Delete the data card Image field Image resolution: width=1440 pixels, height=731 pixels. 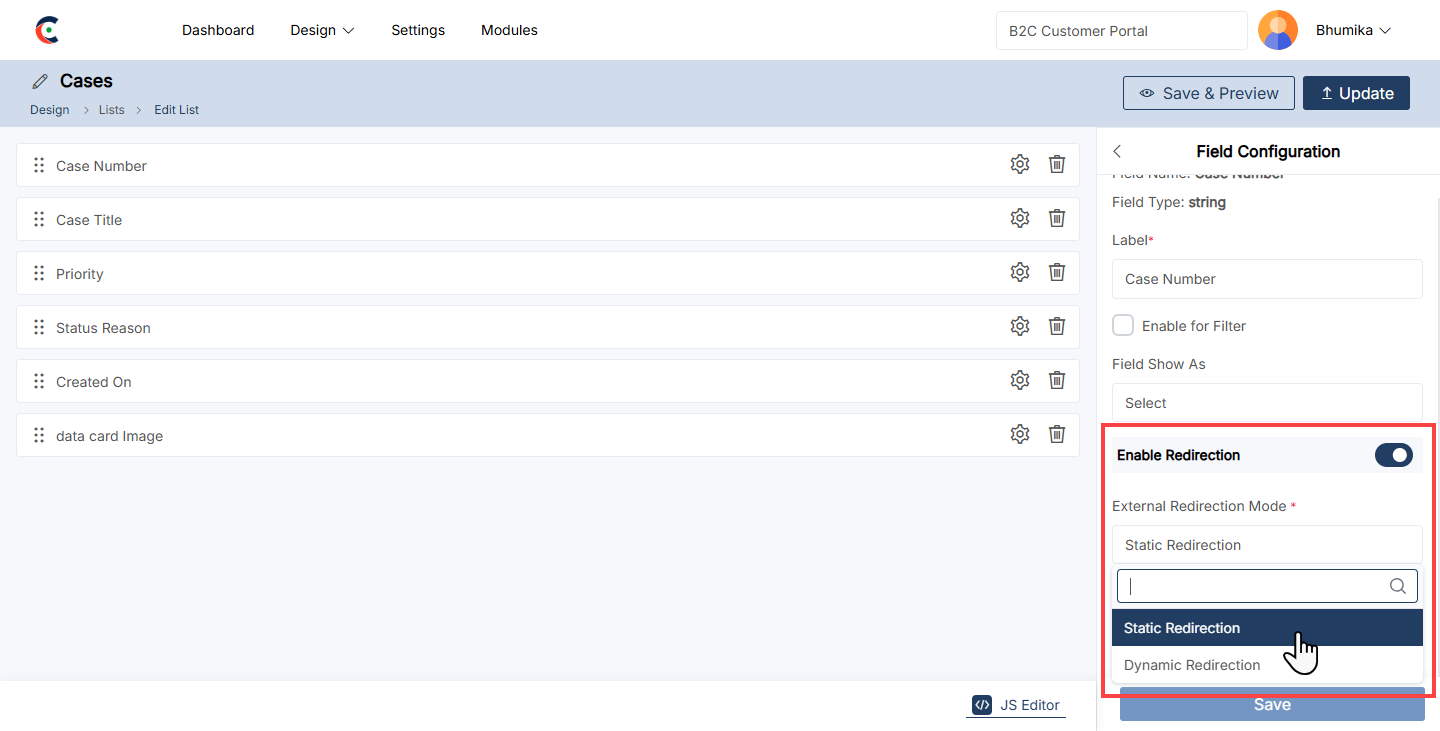coord(1056,435)
